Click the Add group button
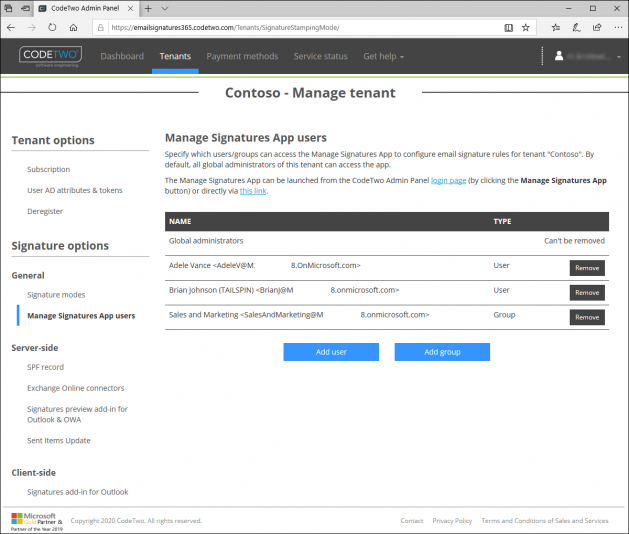 (x=442, y=352)
